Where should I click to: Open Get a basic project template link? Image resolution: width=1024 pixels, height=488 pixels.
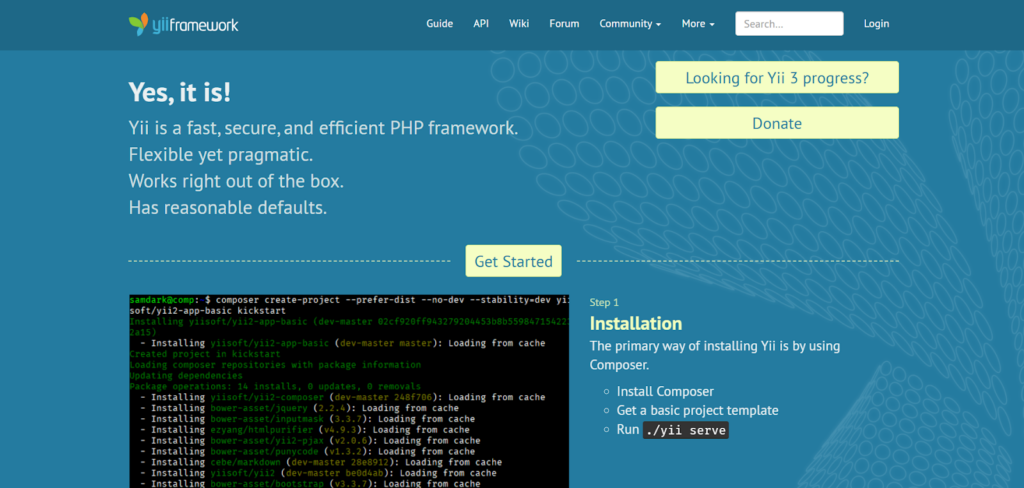(697, 410)
